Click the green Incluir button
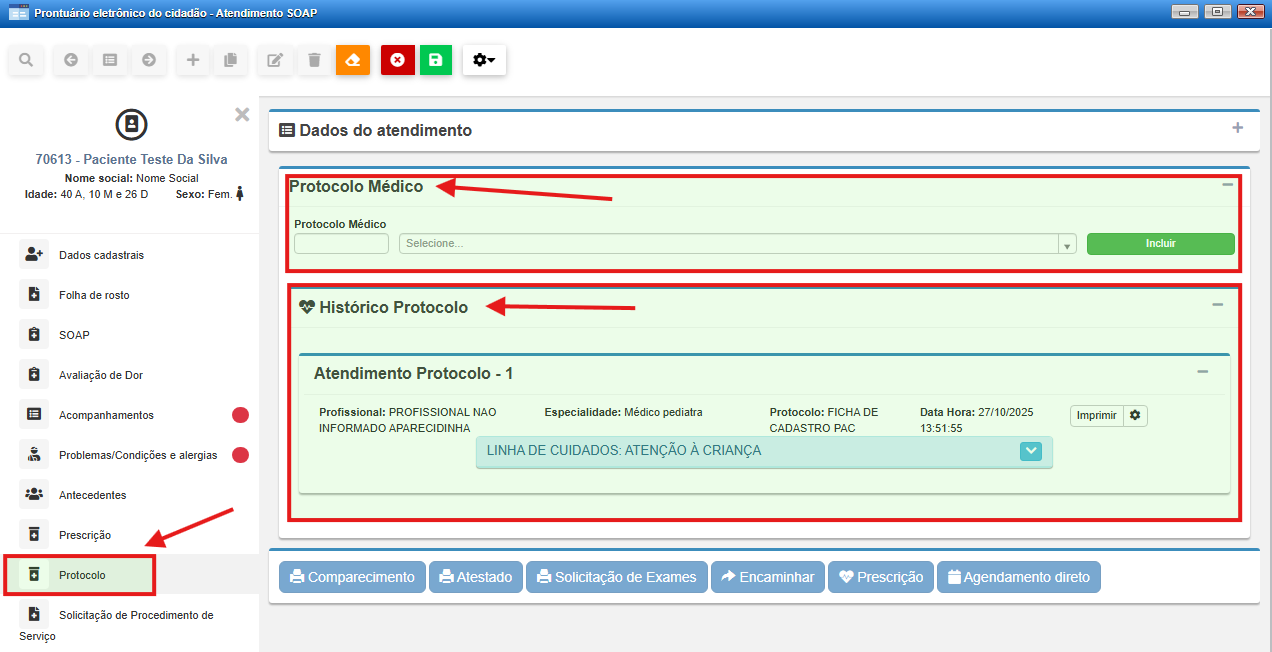 pyautogui.click(x=1160, y=244)
